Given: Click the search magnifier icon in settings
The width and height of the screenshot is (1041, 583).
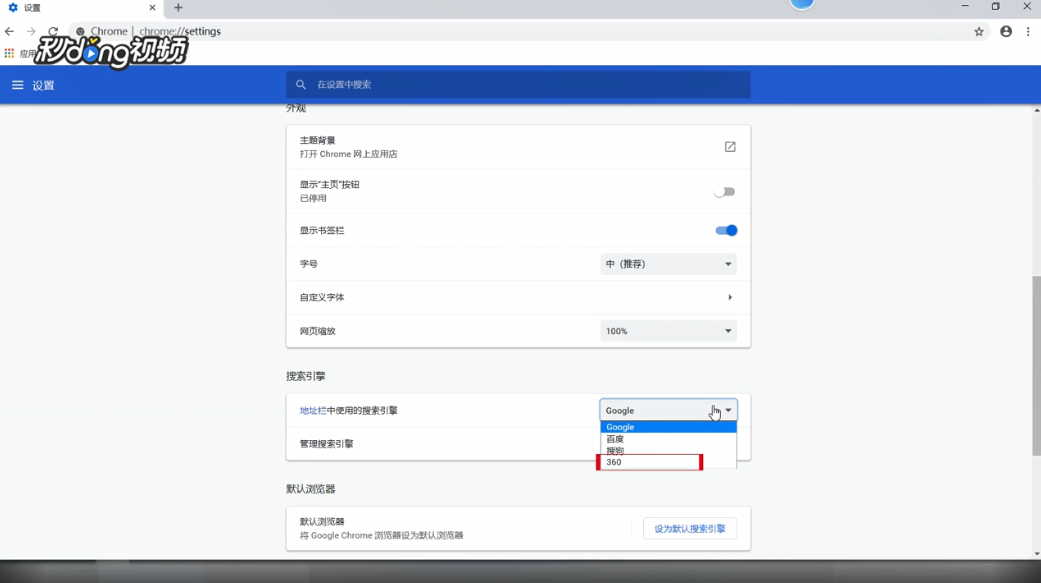Looking at the screenshot, I should [x=301, y=84].
